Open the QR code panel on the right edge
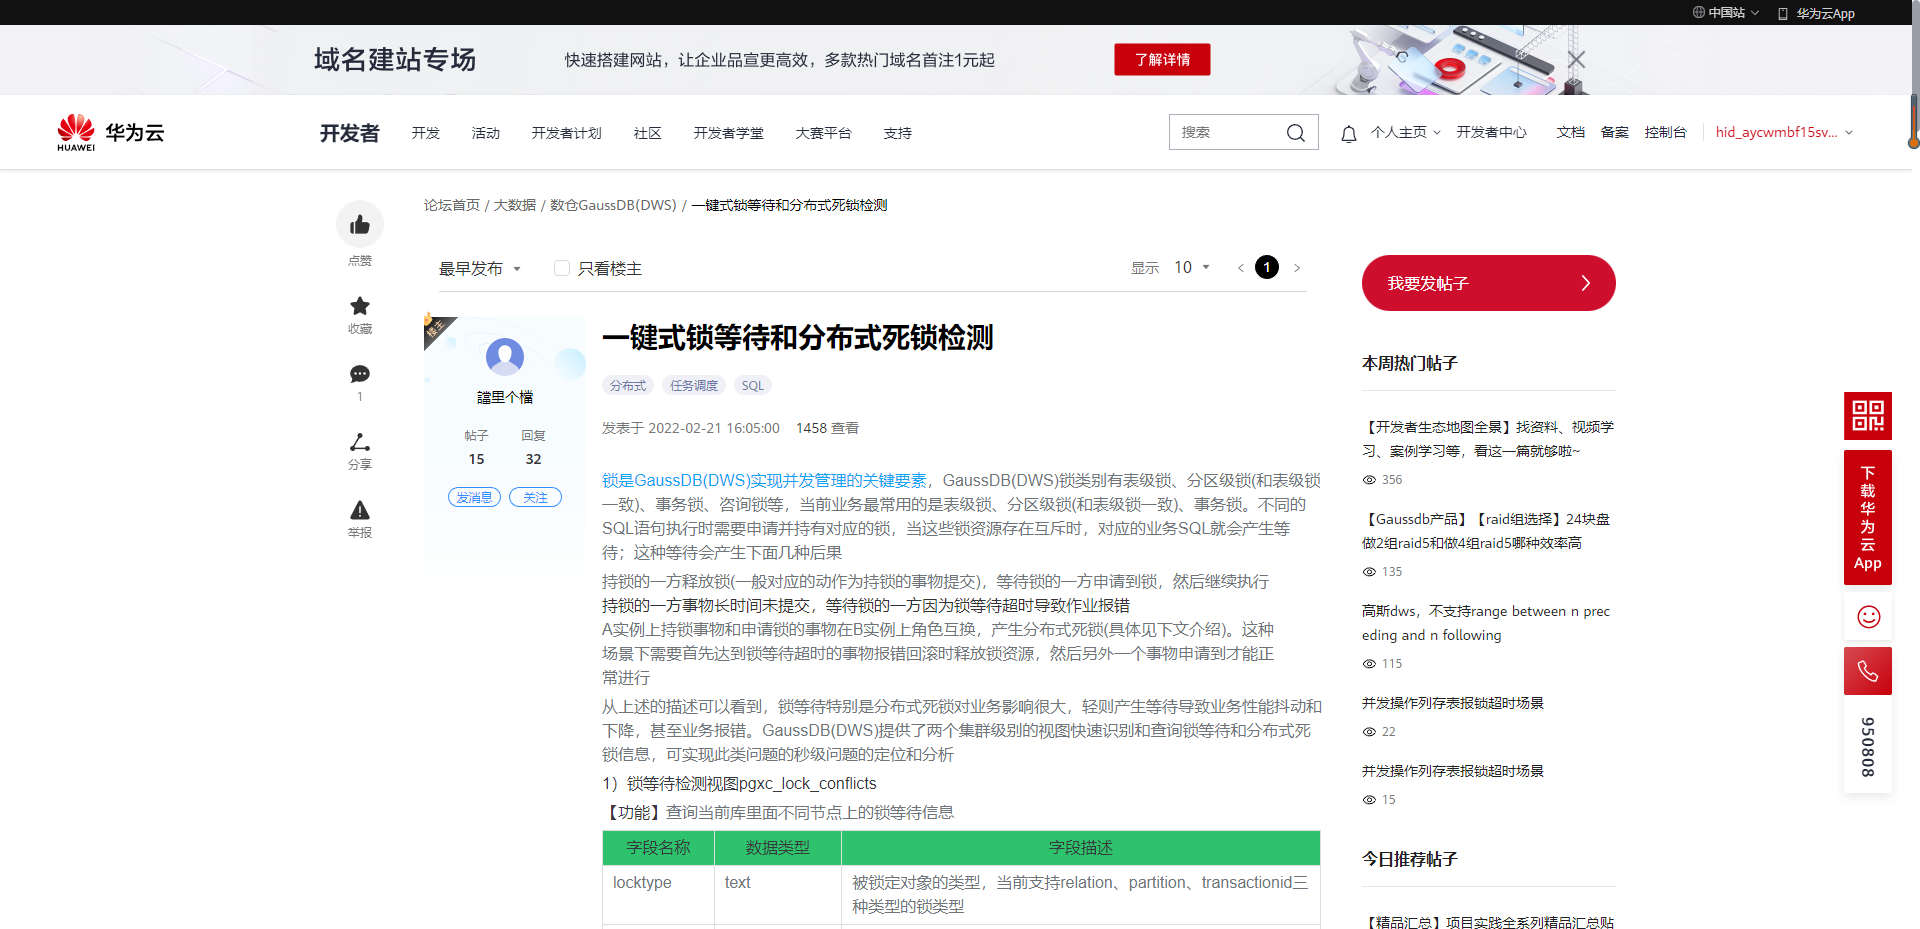 coord(1867,415)
